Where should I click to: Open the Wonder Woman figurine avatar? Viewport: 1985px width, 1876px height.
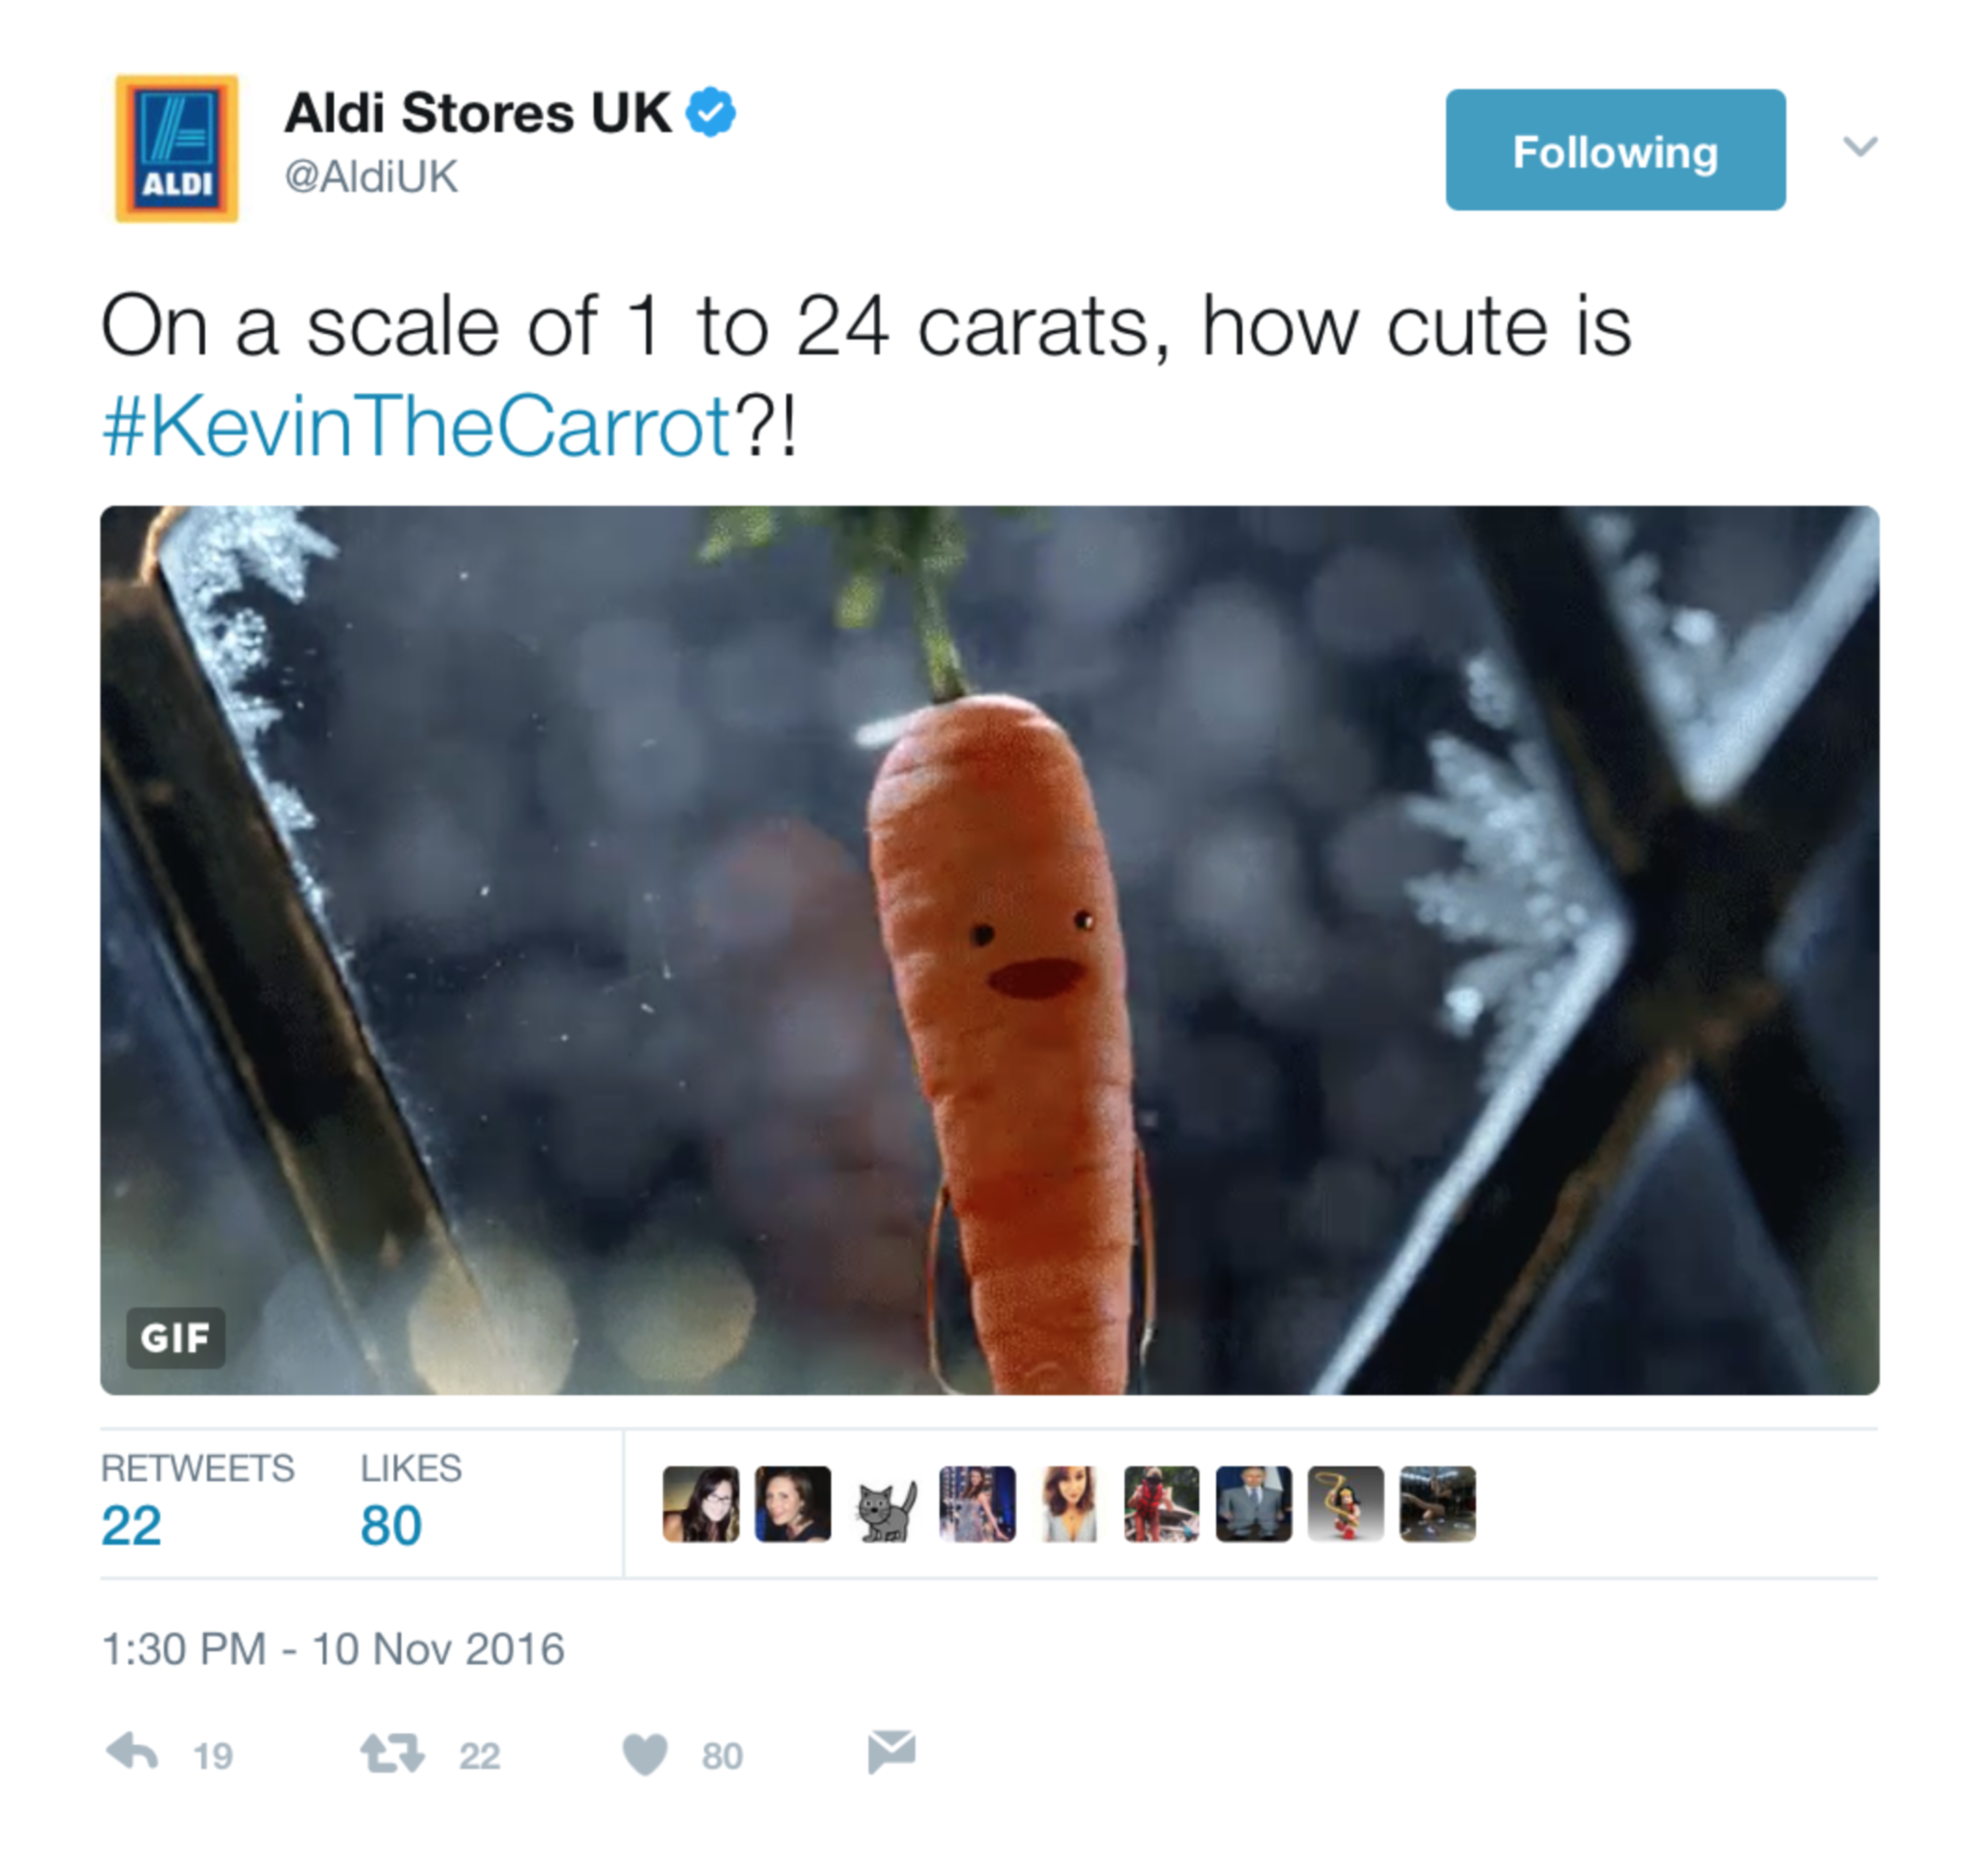(x=1345, y=1504)
